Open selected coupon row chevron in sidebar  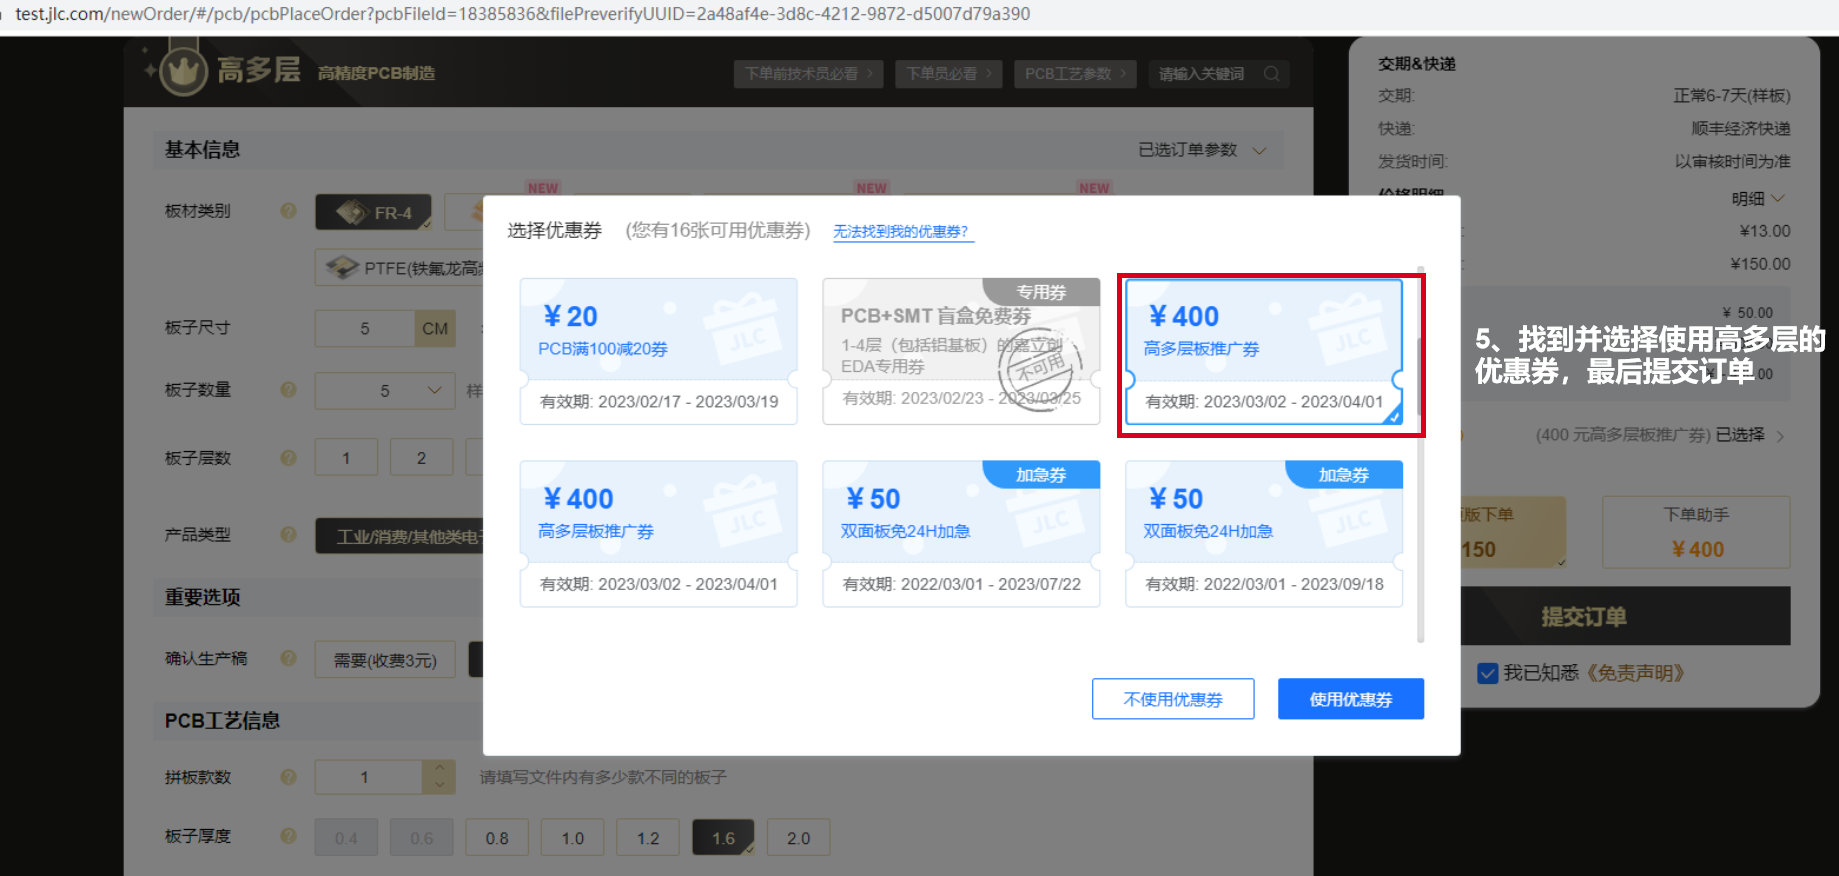coord(1780,436)
